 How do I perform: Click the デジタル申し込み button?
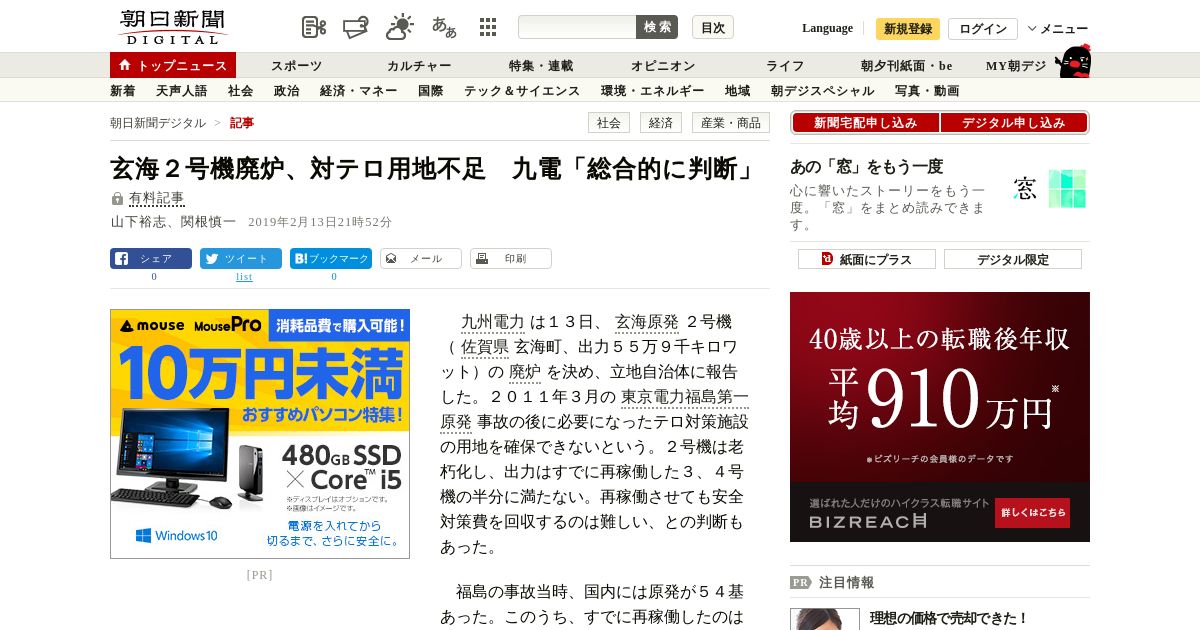pyautogui.click(x=1014, y=123)
